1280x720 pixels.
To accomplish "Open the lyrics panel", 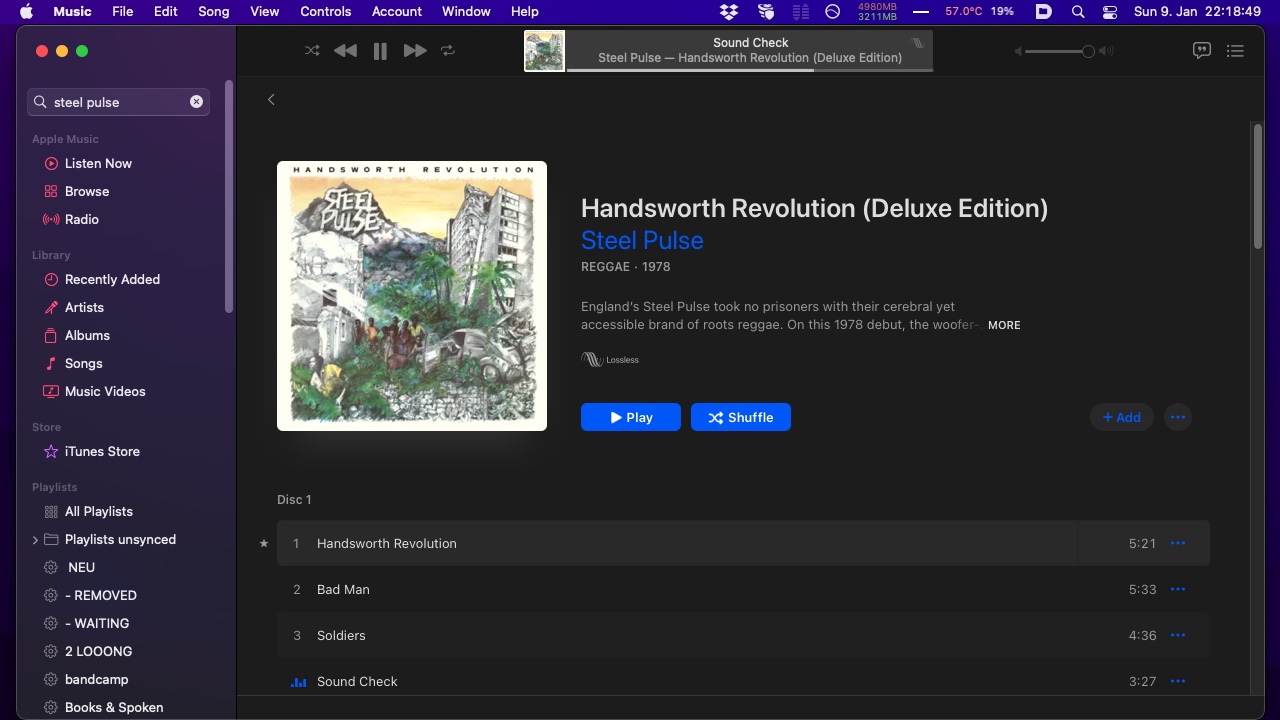I will click(x=1202, y=50).
